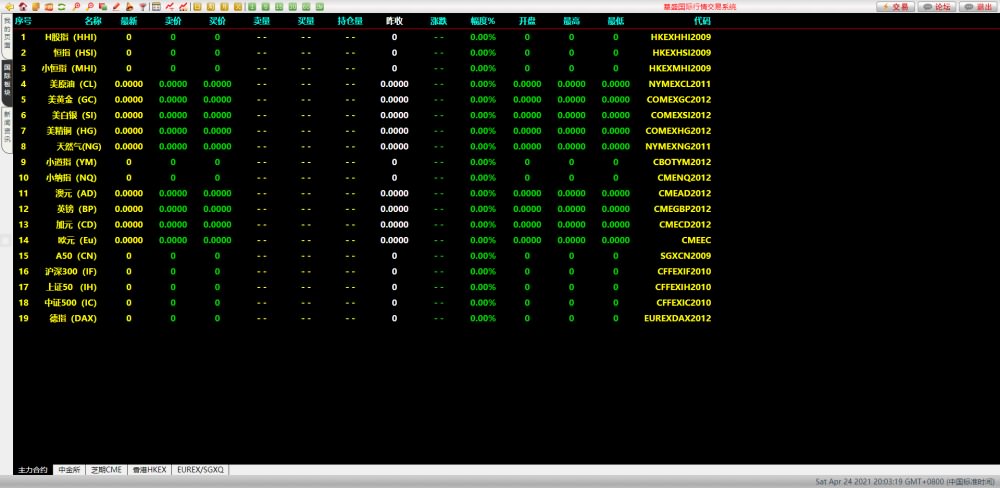
Task: Switch to the EUREX/SGXQ bottom tab
Action: [x=200, y=470]
